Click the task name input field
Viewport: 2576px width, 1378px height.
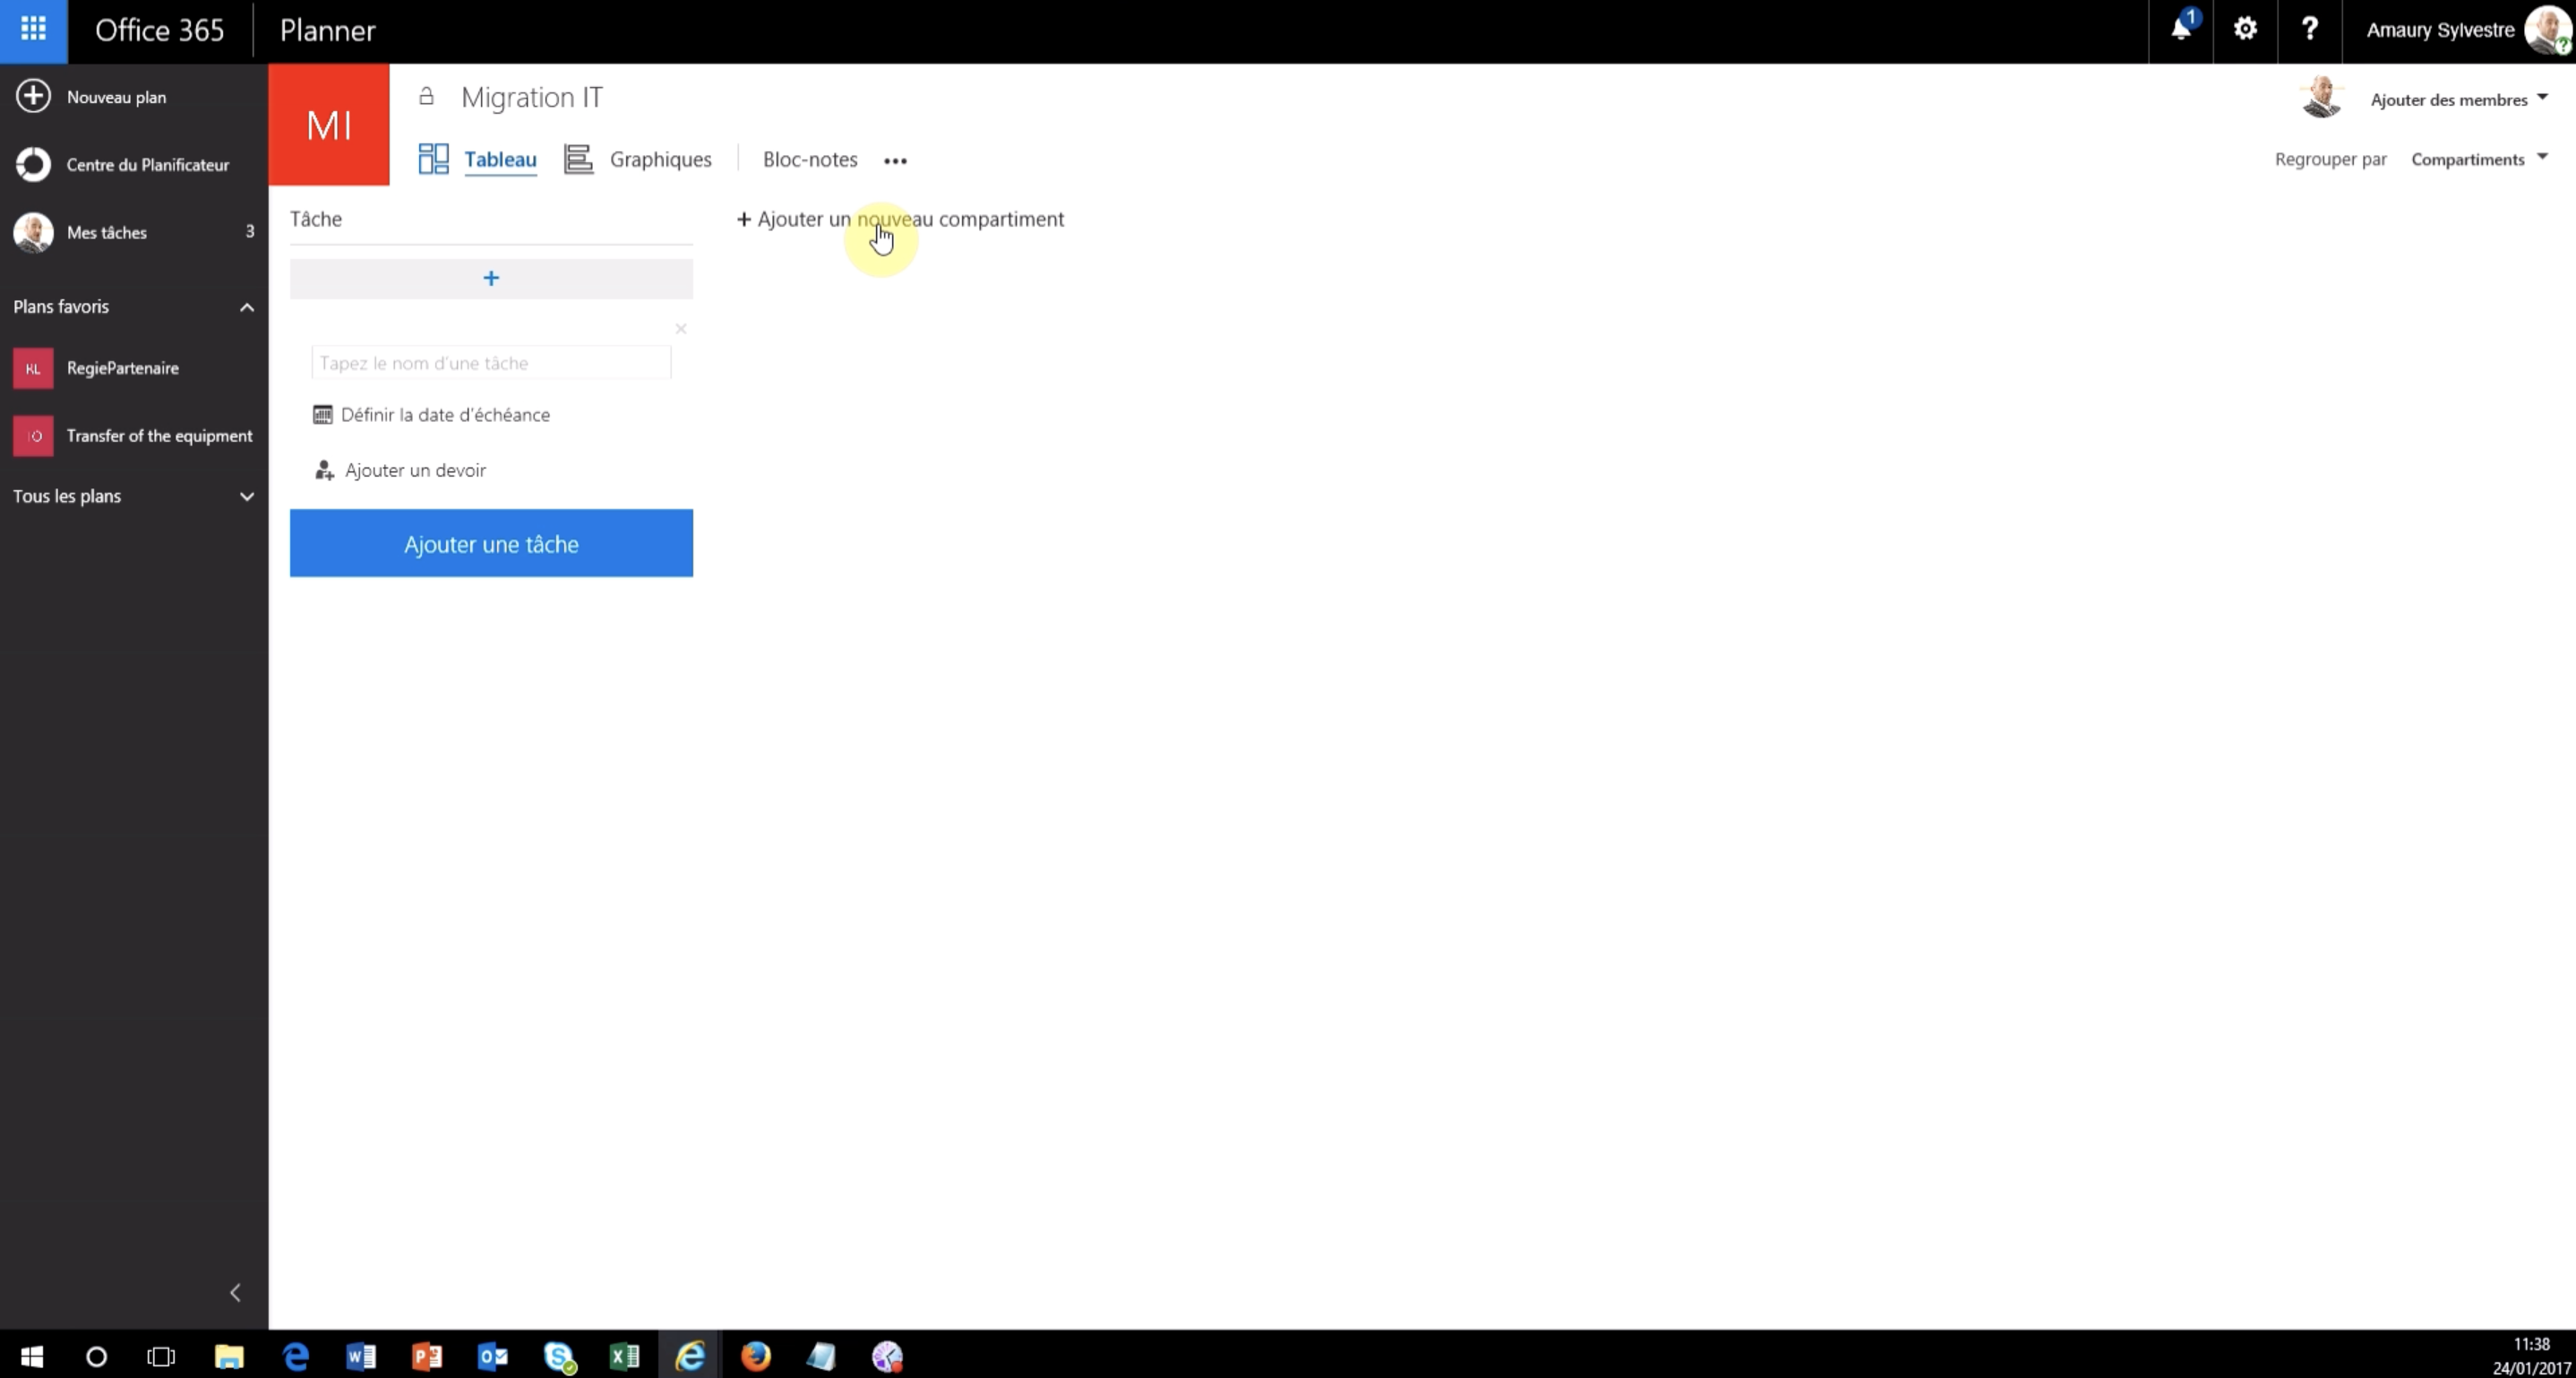pyautogui.click(x=493, y=361)
